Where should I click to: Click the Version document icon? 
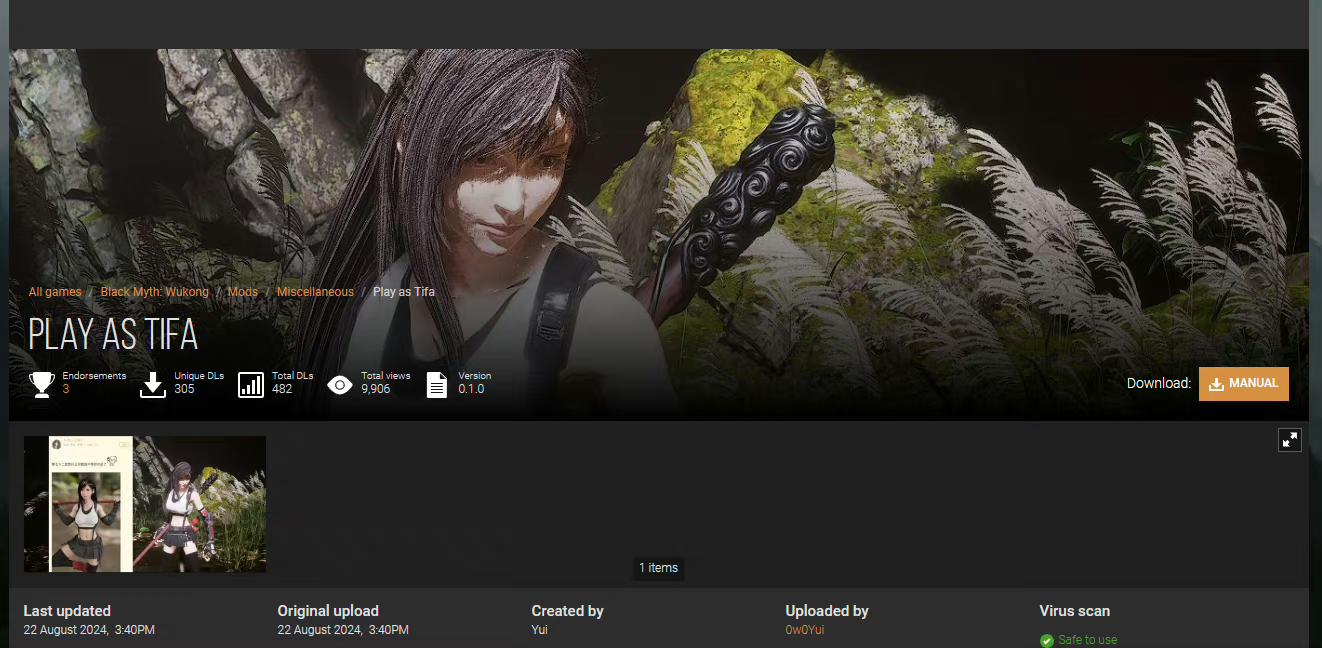[437, 385]
